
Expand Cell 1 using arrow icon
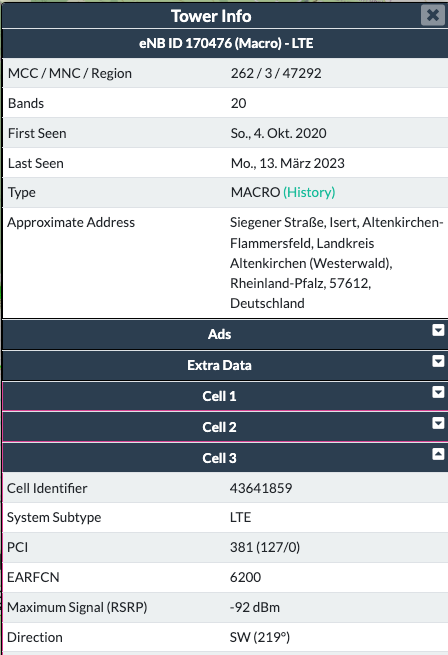pos(438,392)
